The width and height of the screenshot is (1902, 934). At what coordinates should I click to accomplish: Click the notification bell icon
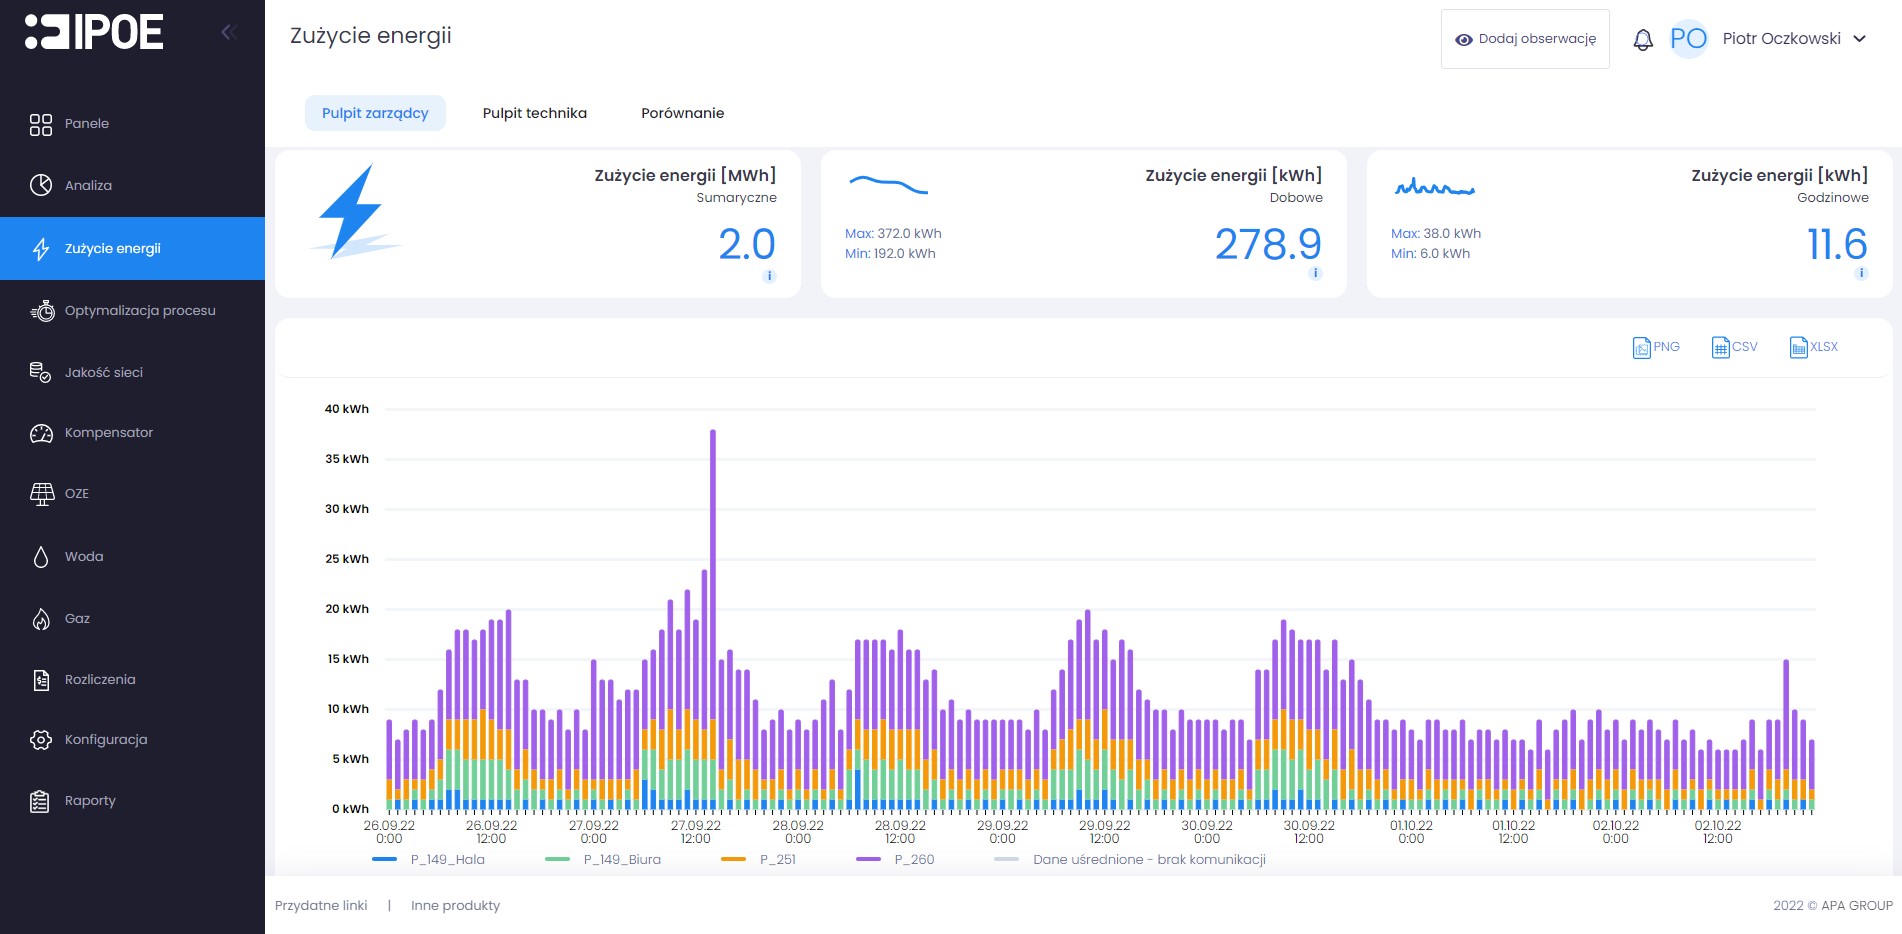(1642, 39)
